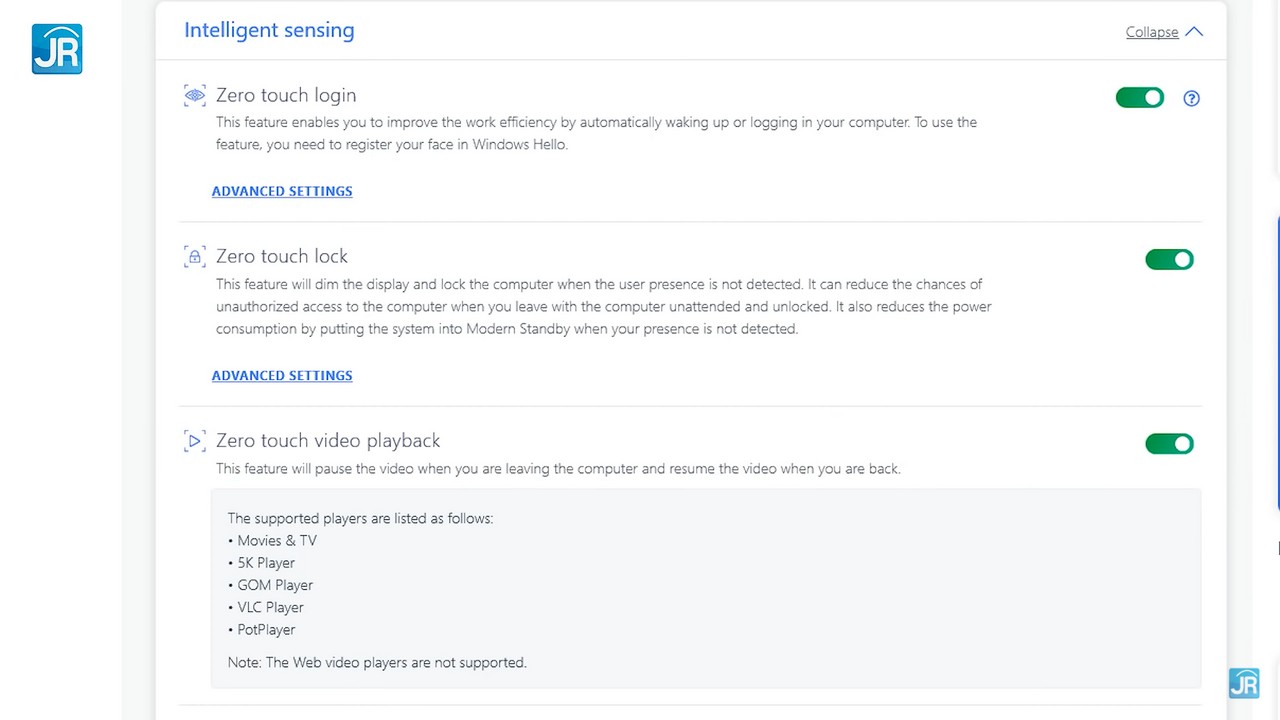The height and width of the screenshot is (720, 1280).
Task: Click Movies & TV in supported players list
Action: 277,541
